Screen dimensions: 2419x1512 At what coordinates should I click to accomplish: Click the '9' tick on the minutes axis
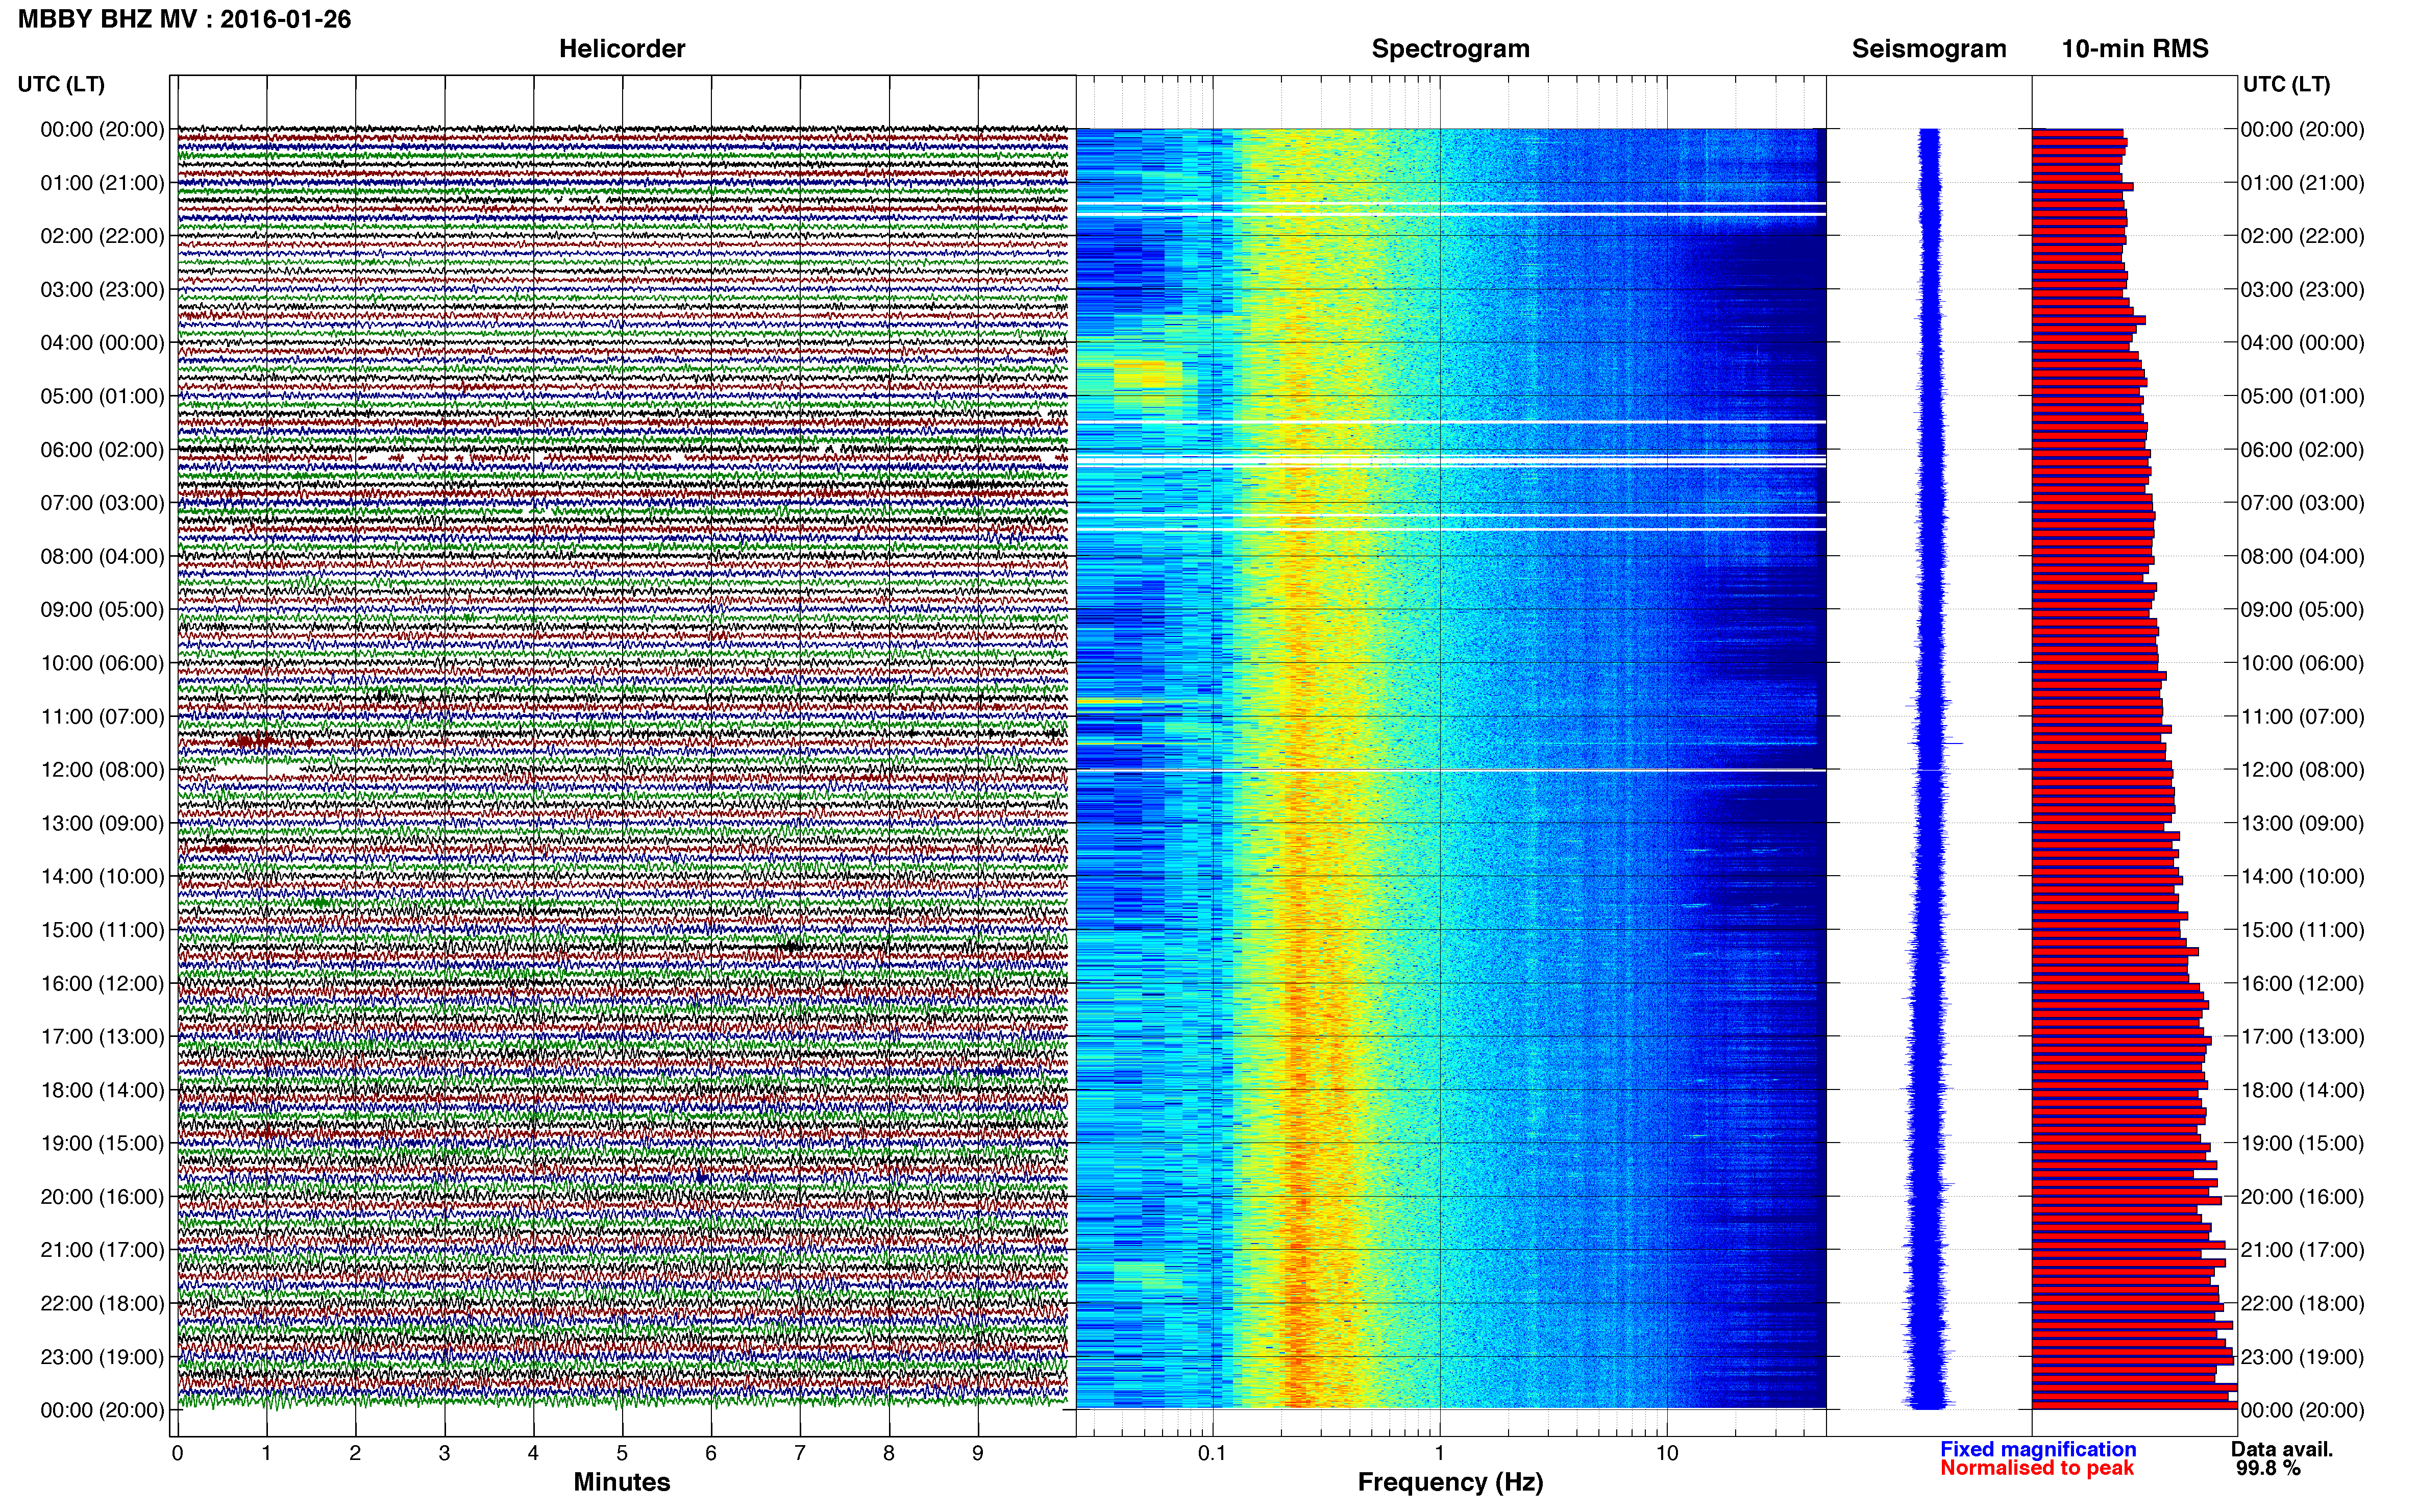pyautogui.click(x=978, y=1453)
